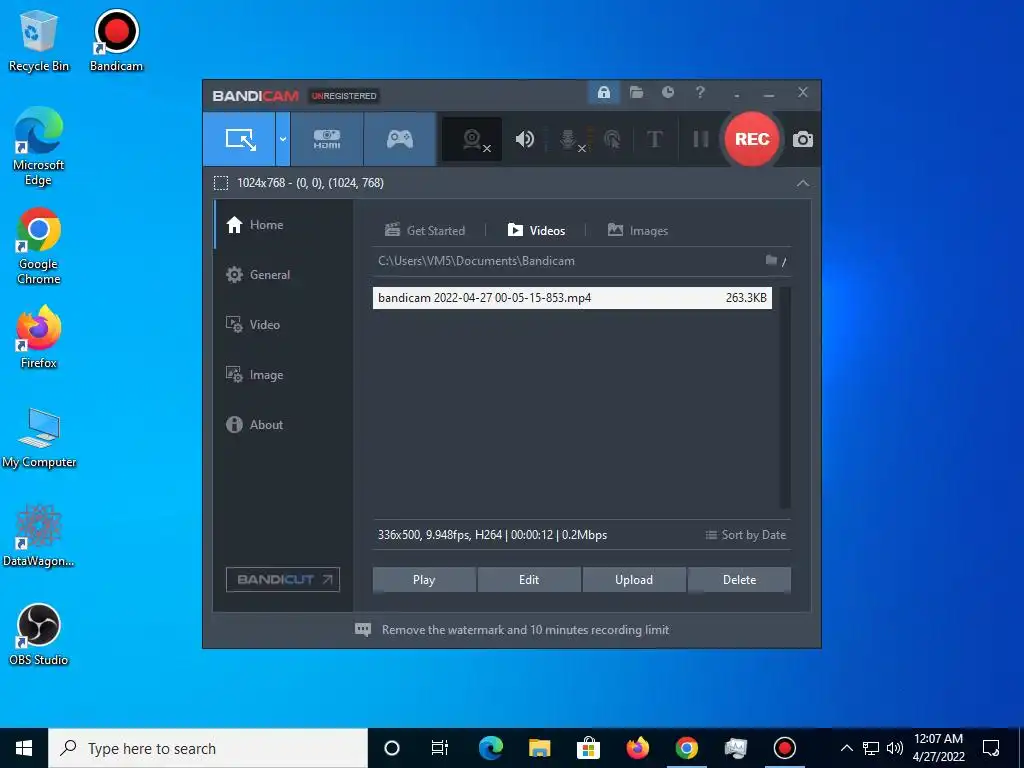Viewport: 1024px width, 768px height.
Task: Open Microsoft Edge desktop shortcut
Action: [39, 147]
